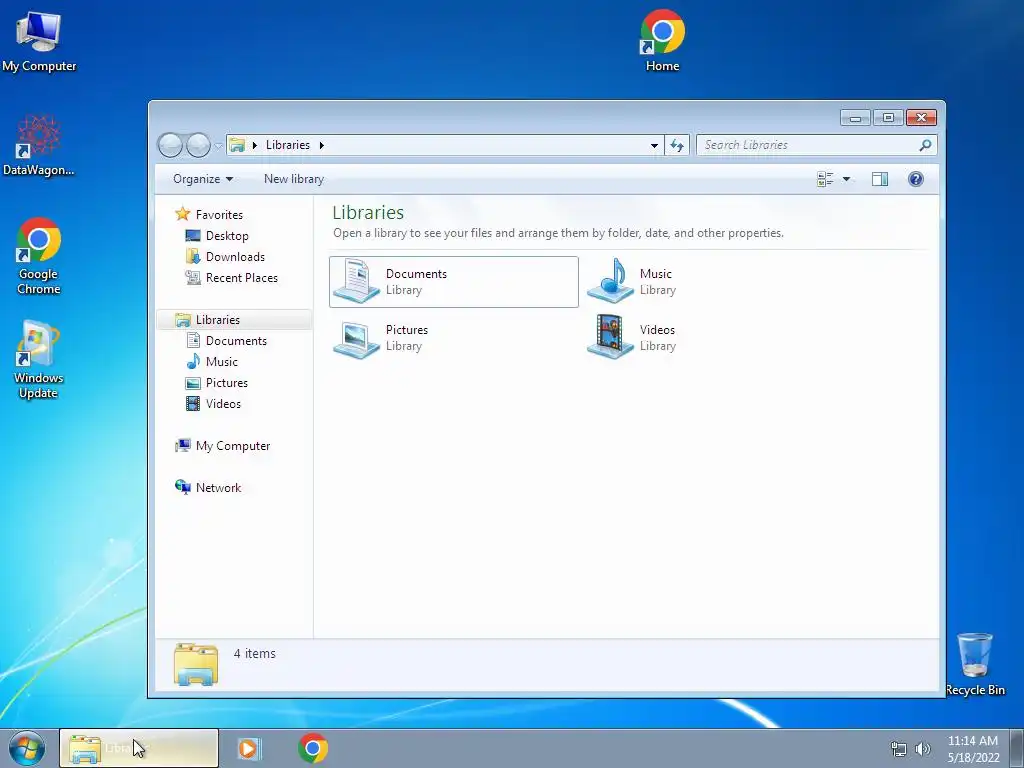Open Recent Places in the sidebar
This screenshot has width=1024, height=768.
click(x=242, y=278)
